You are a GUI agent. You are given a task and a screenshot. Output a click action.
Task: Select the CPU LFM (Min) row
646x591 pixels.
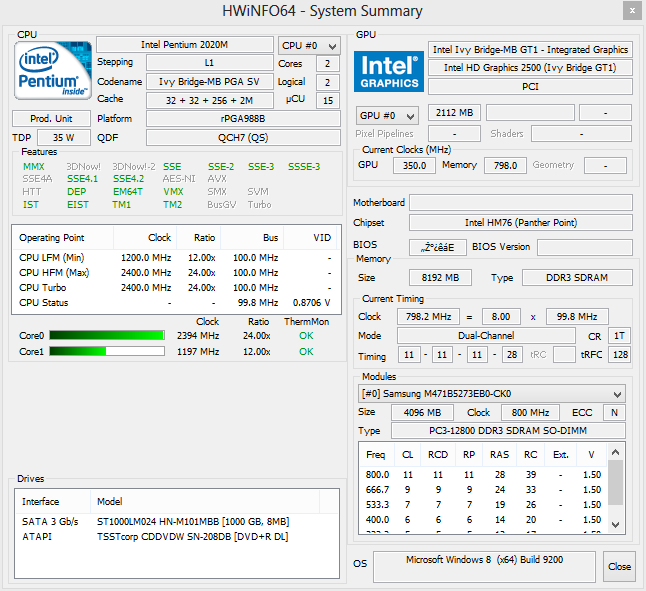pos(175,258)
